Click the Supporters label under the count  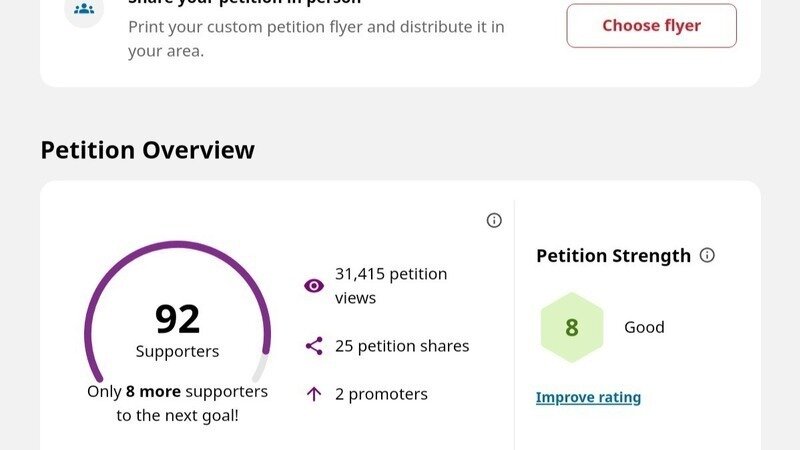[x=177, y=352]
